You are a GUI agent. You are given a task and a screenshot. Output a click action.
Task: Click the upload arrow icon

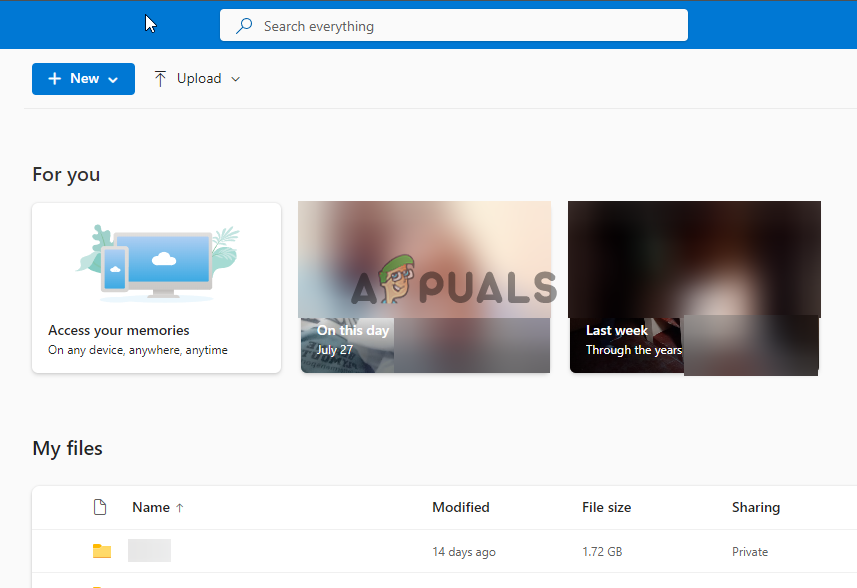pos(160,78)
